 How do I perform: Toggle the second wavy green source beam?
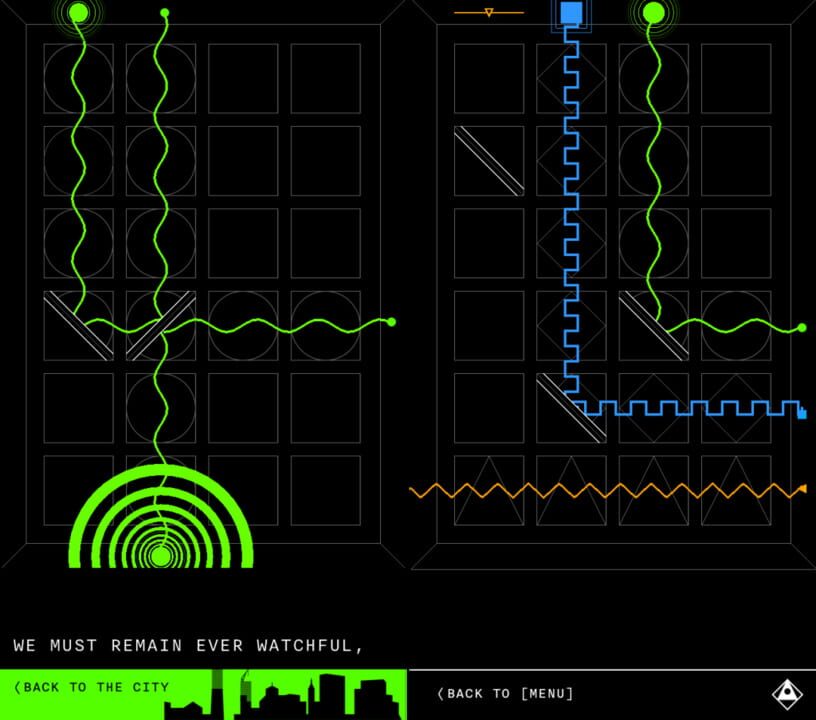(x=162, y=10)
